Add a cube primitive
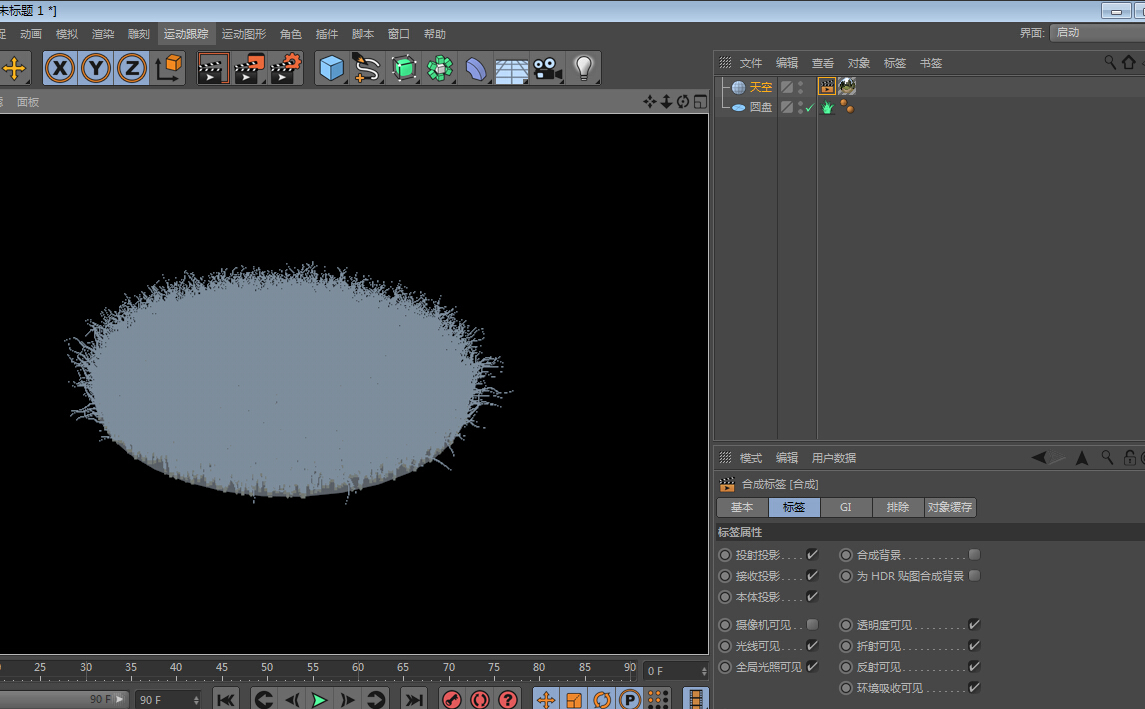This screenshot has width=1145, height=709. (x=332, y=69)
